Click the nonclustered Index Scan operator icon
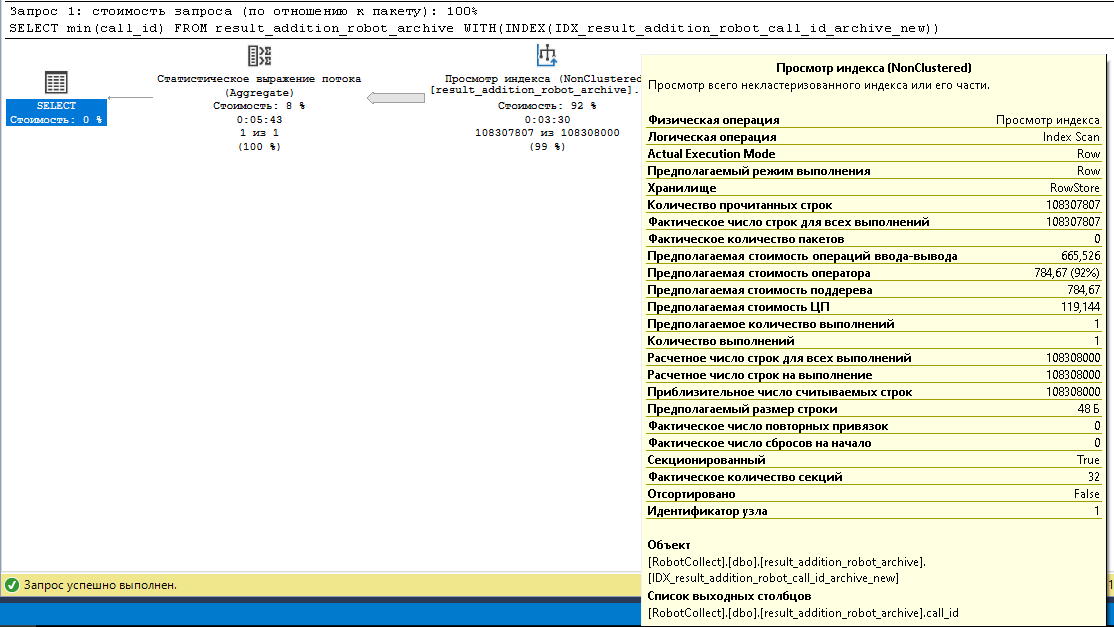The image size is (1114, 627). point(546,56)
